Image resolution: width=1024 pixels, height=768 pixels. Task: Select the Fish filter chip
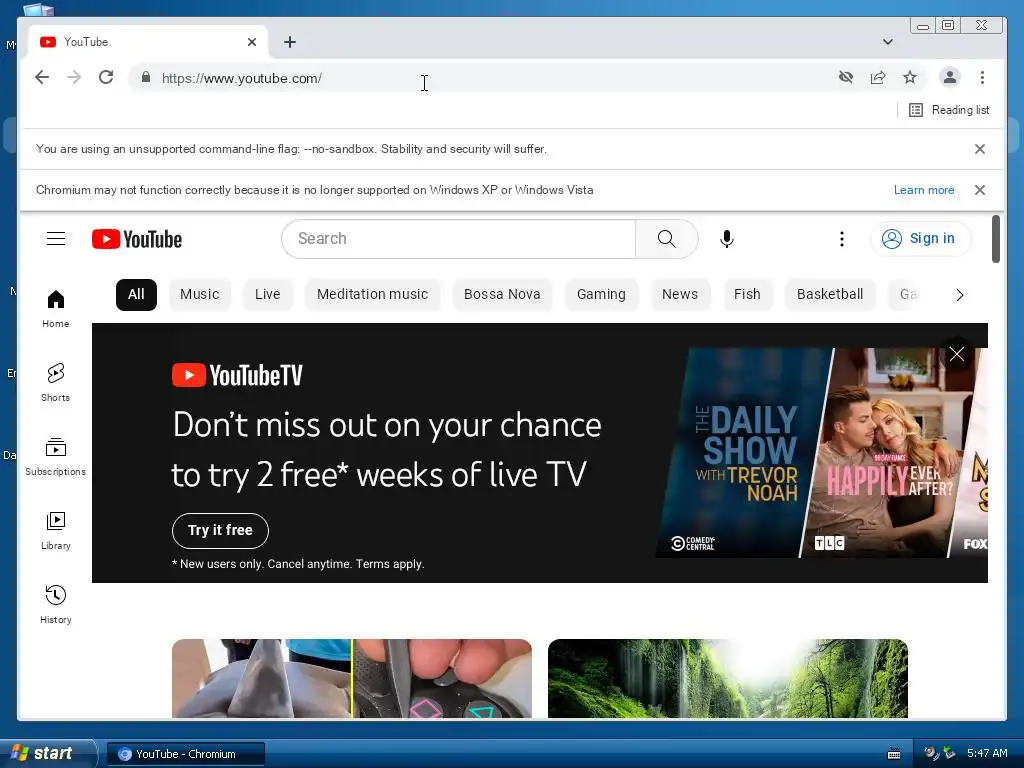tap(747, 295)
